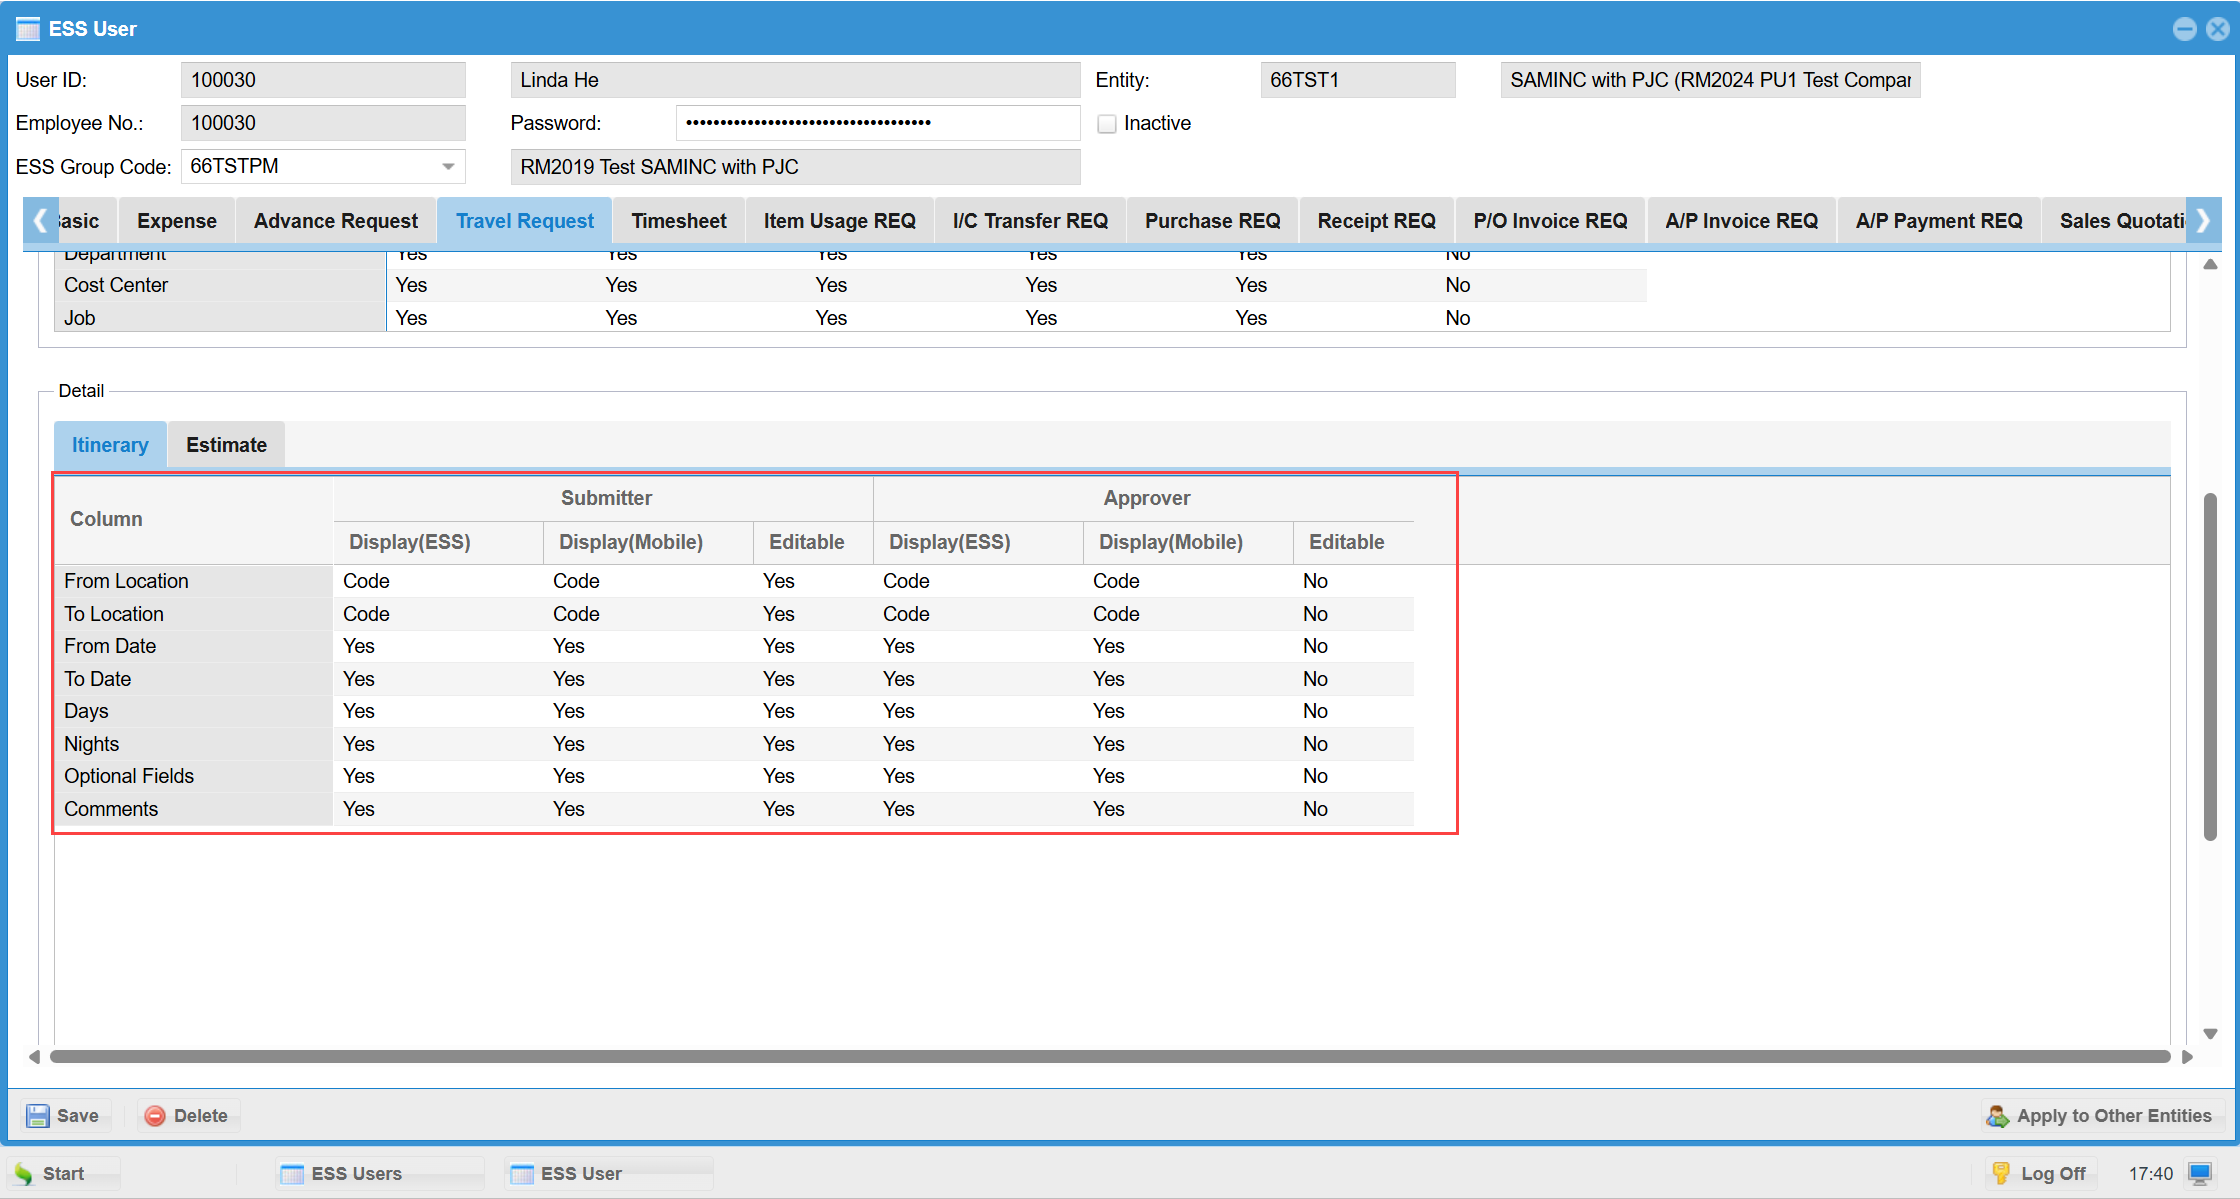Click the Apply to Other Entities icon
The width and height of the screenshot is (2240, 1199).
click(x=1998, y=1116)
